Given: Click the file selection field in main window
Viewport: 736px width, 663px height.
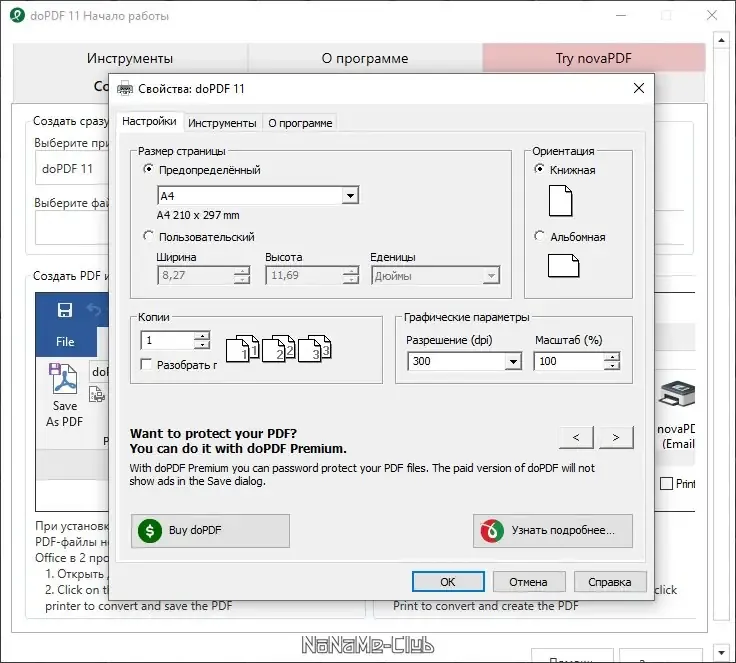Looking at the screenshot, I should click(x=72, y=227).
